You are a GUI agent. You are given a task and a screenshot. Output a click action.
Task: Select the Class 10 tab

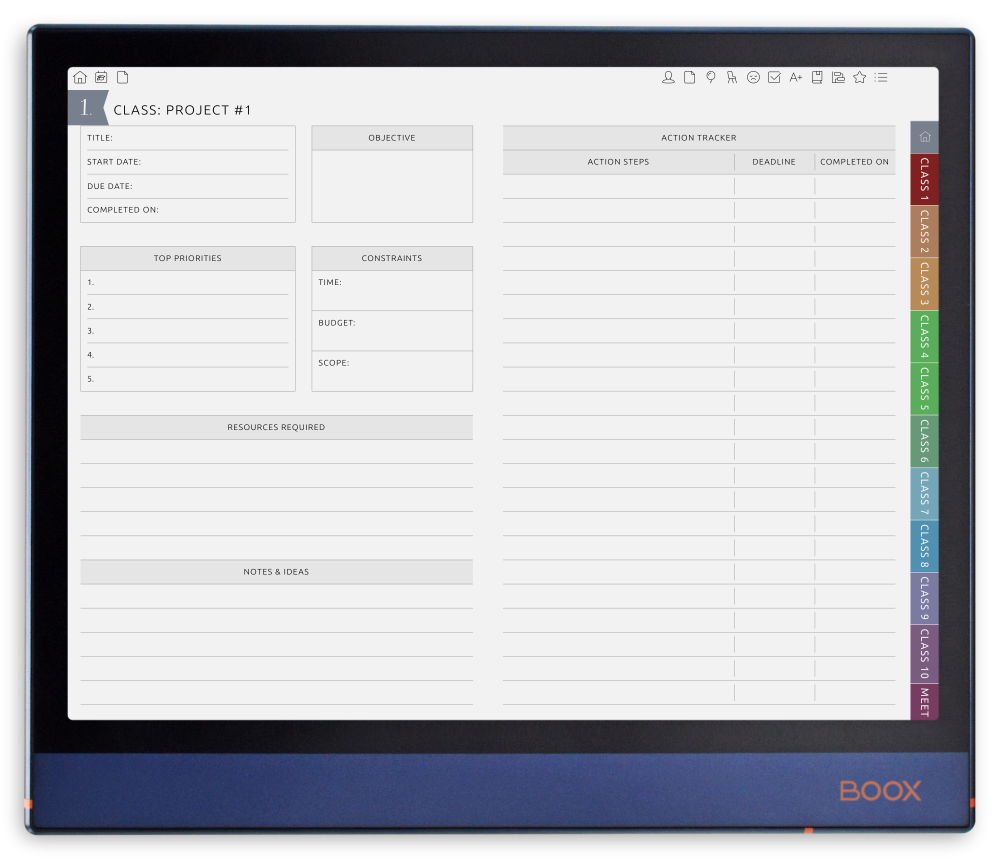coord(923,651)
